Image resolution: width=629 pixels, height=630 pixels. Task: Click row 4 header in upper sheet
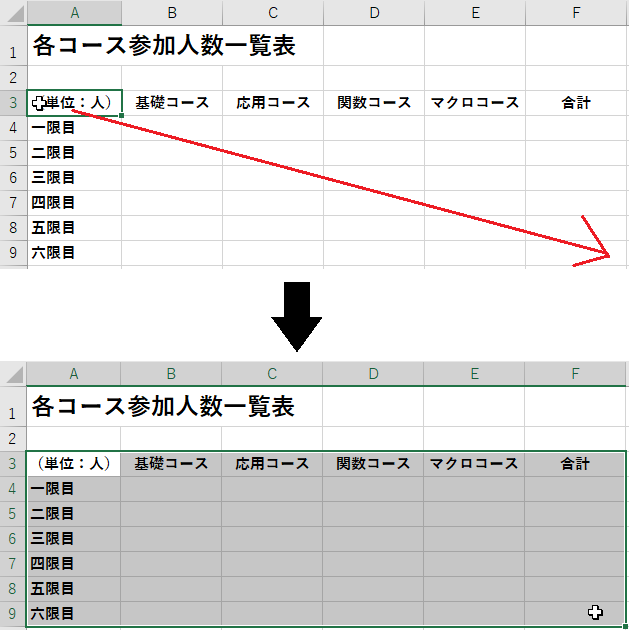tap(13, 128)
